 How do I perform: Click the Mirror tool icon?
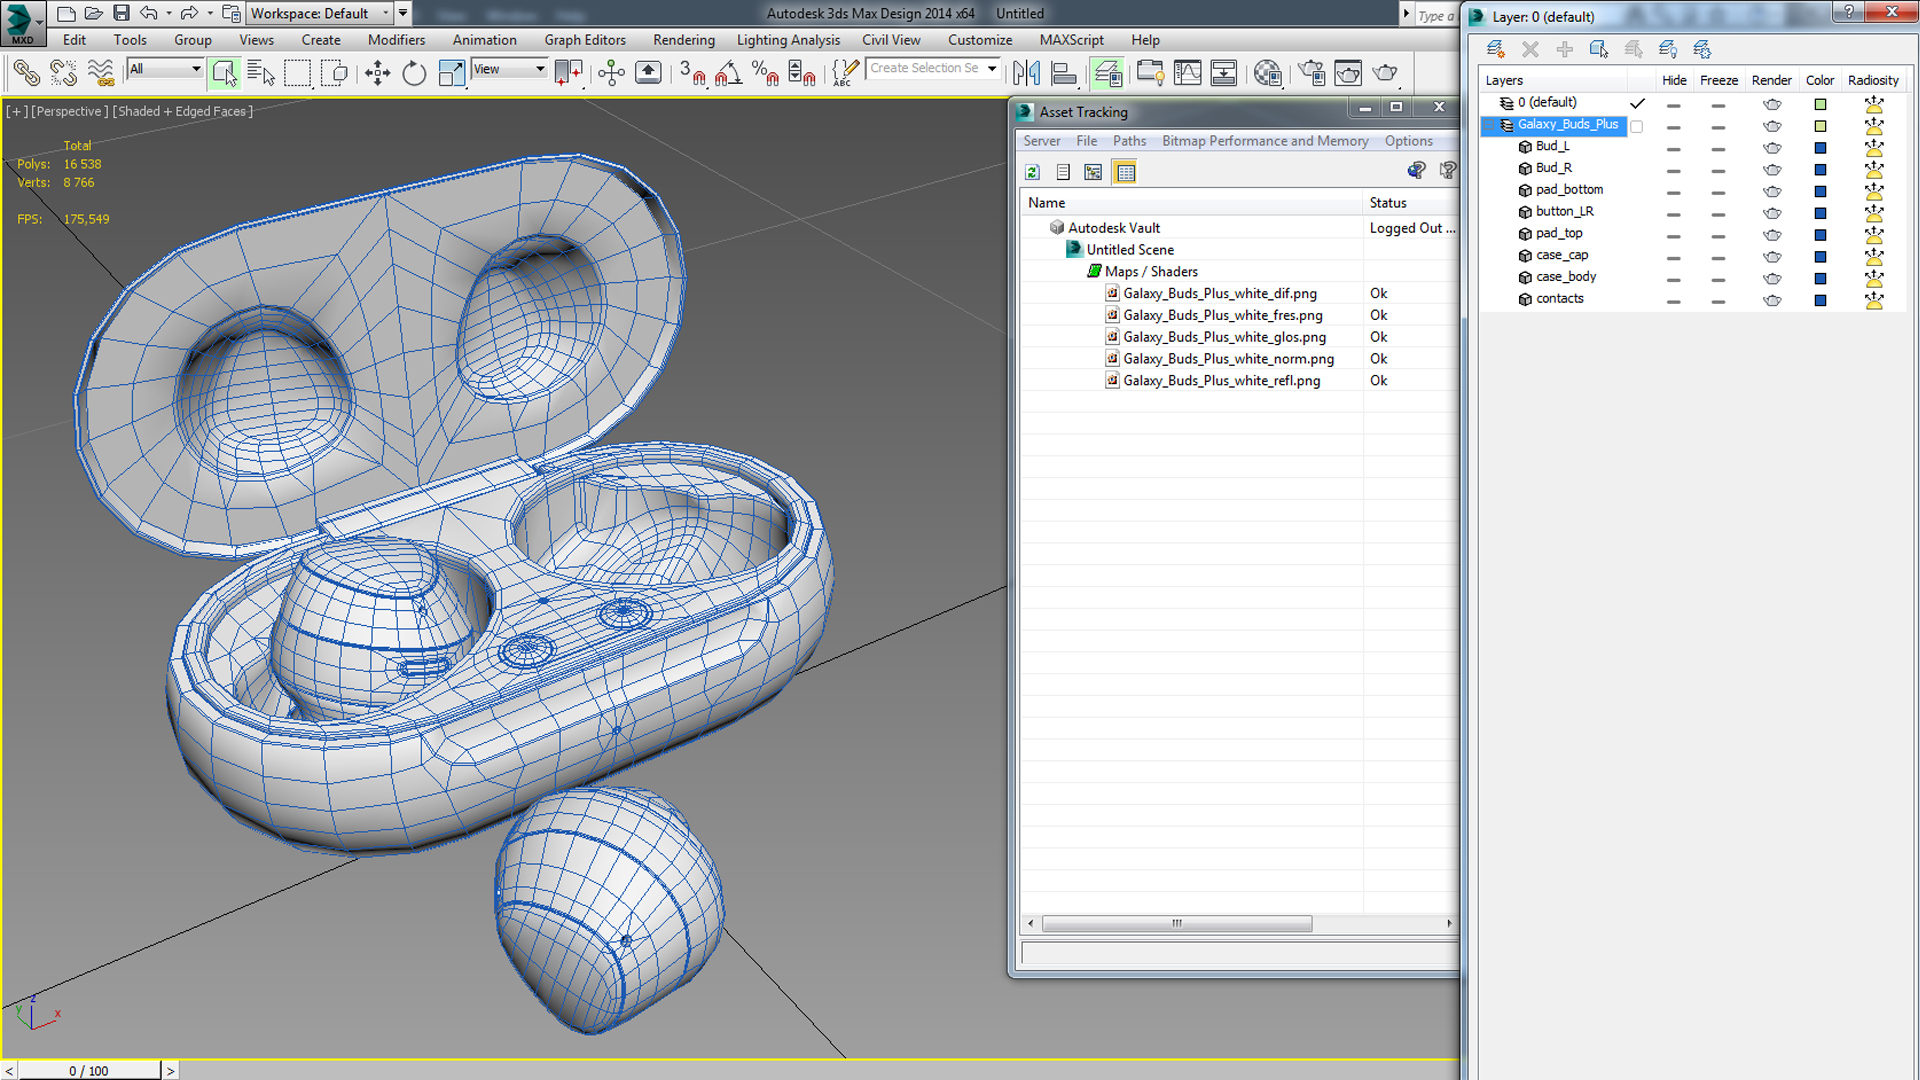coord(1026,73)
